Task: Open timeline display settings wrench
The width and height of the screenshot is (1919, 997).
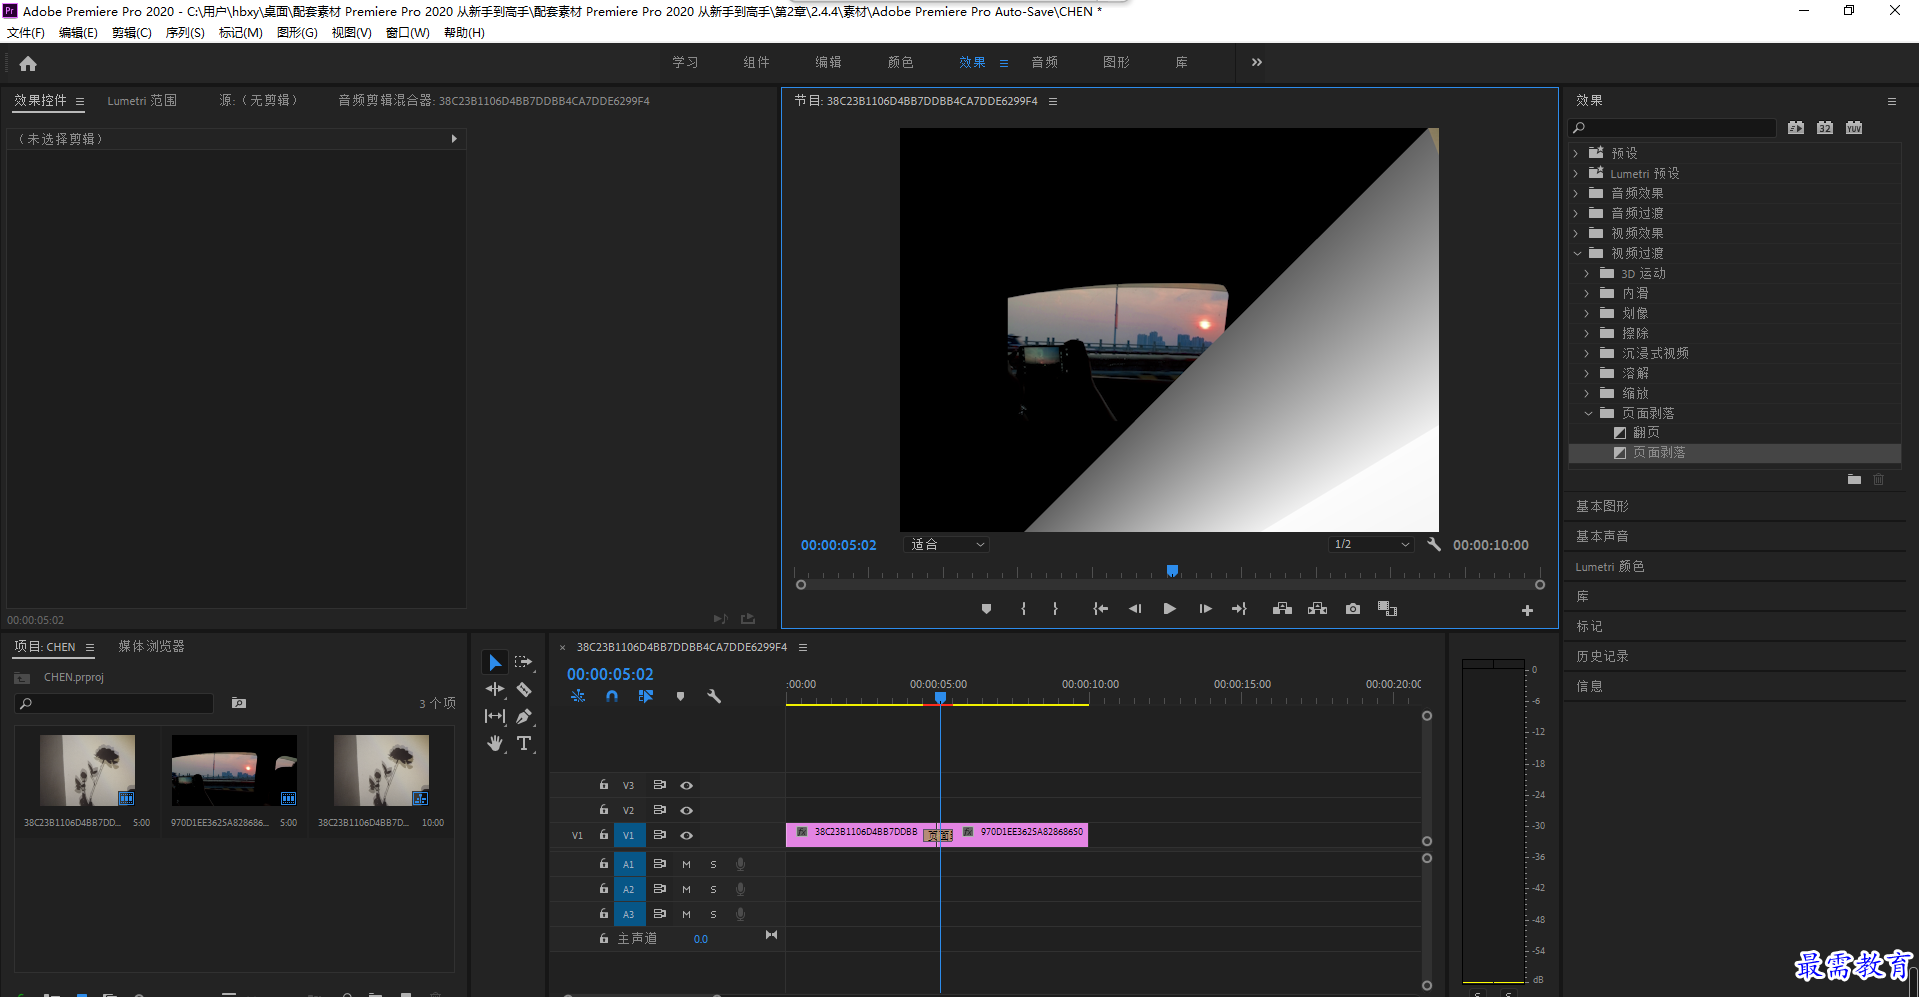Action: point(714,696)
